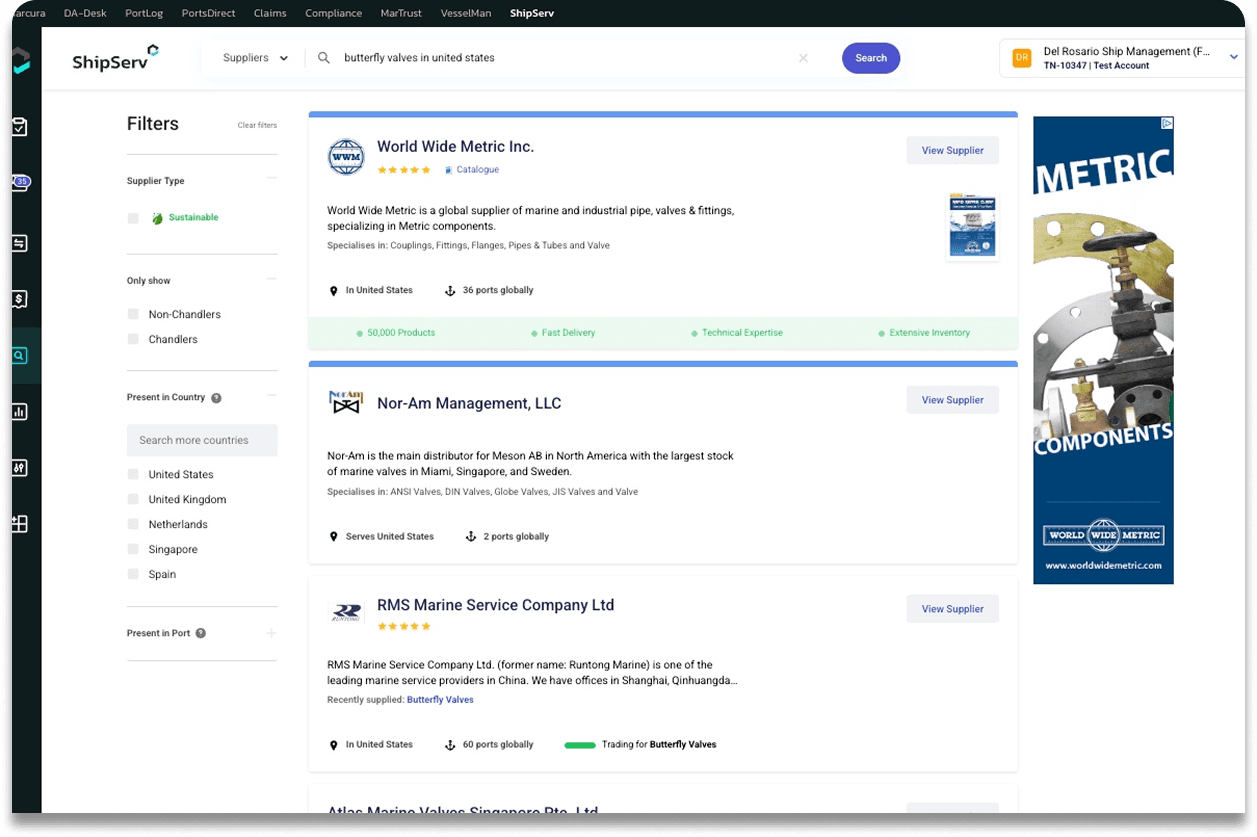1257x837 pixels.
Task: Tick the Sustainable supplier type checkbox
Action: coord(133,218)
